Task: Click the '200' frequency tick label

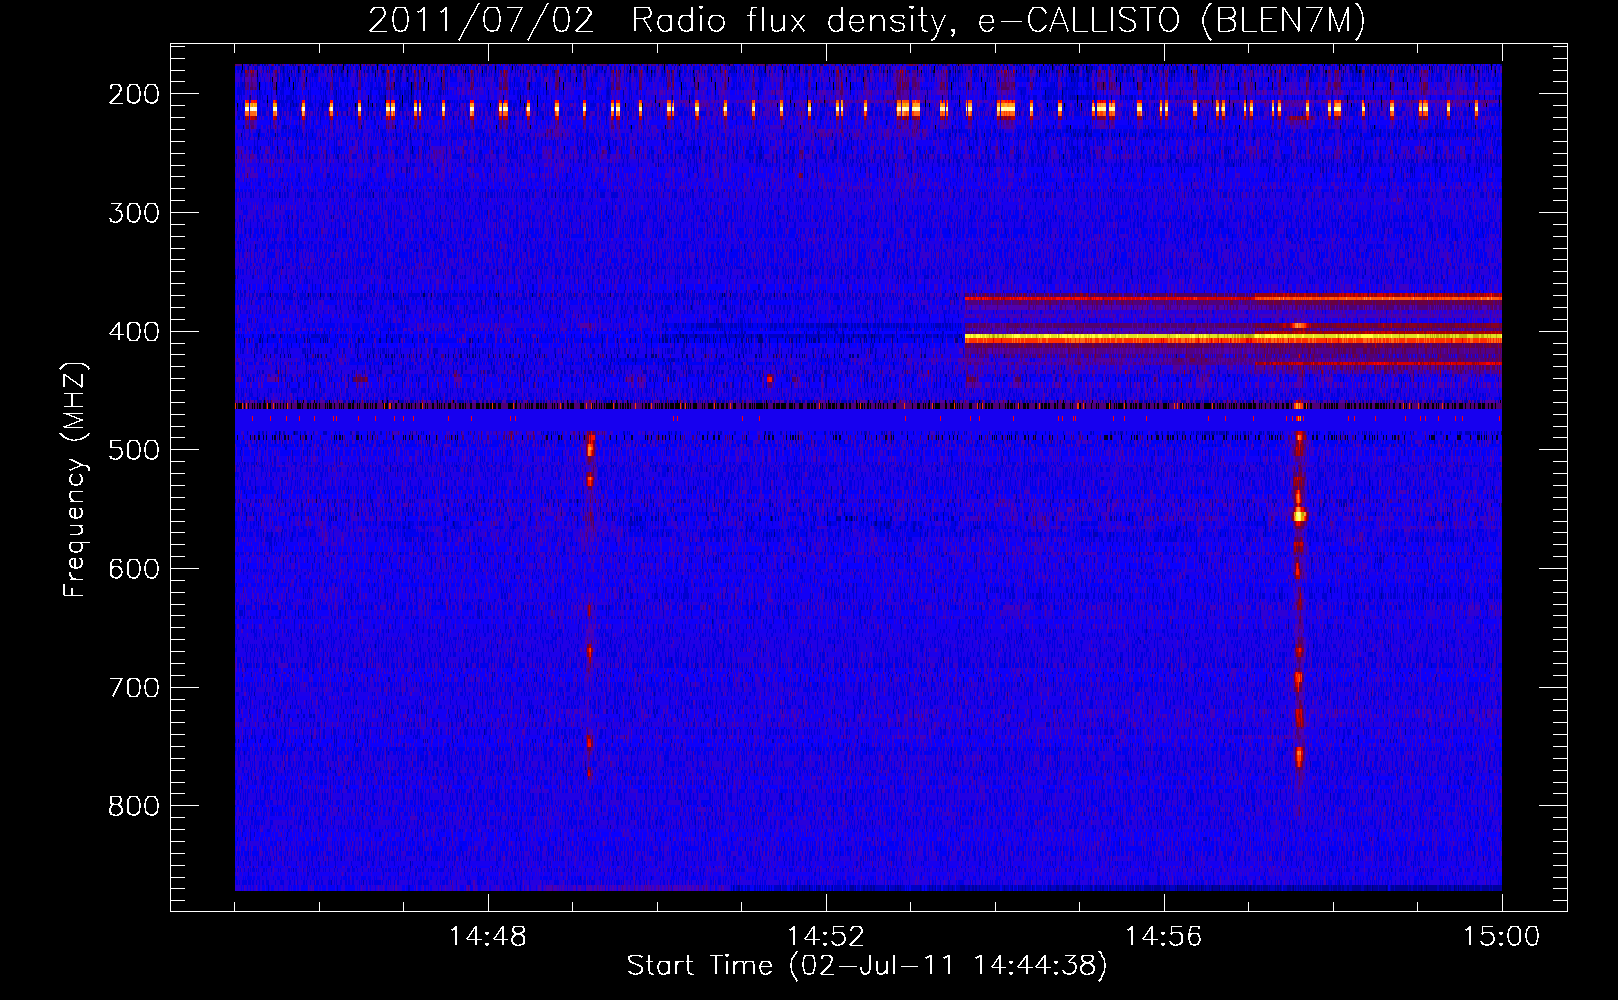Action: click(134, 94)
